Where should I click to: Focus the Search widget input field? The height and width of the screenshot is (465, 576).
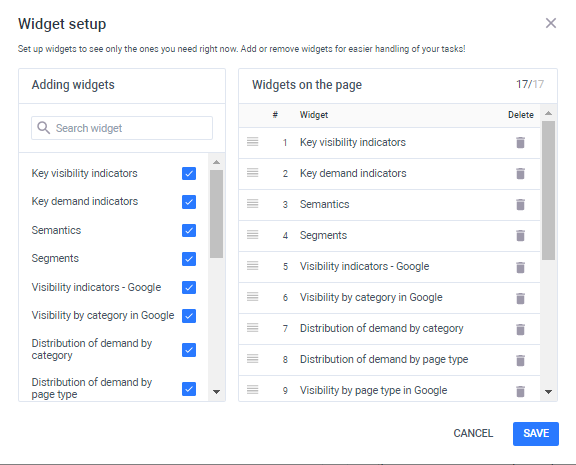tap(122, 128)
